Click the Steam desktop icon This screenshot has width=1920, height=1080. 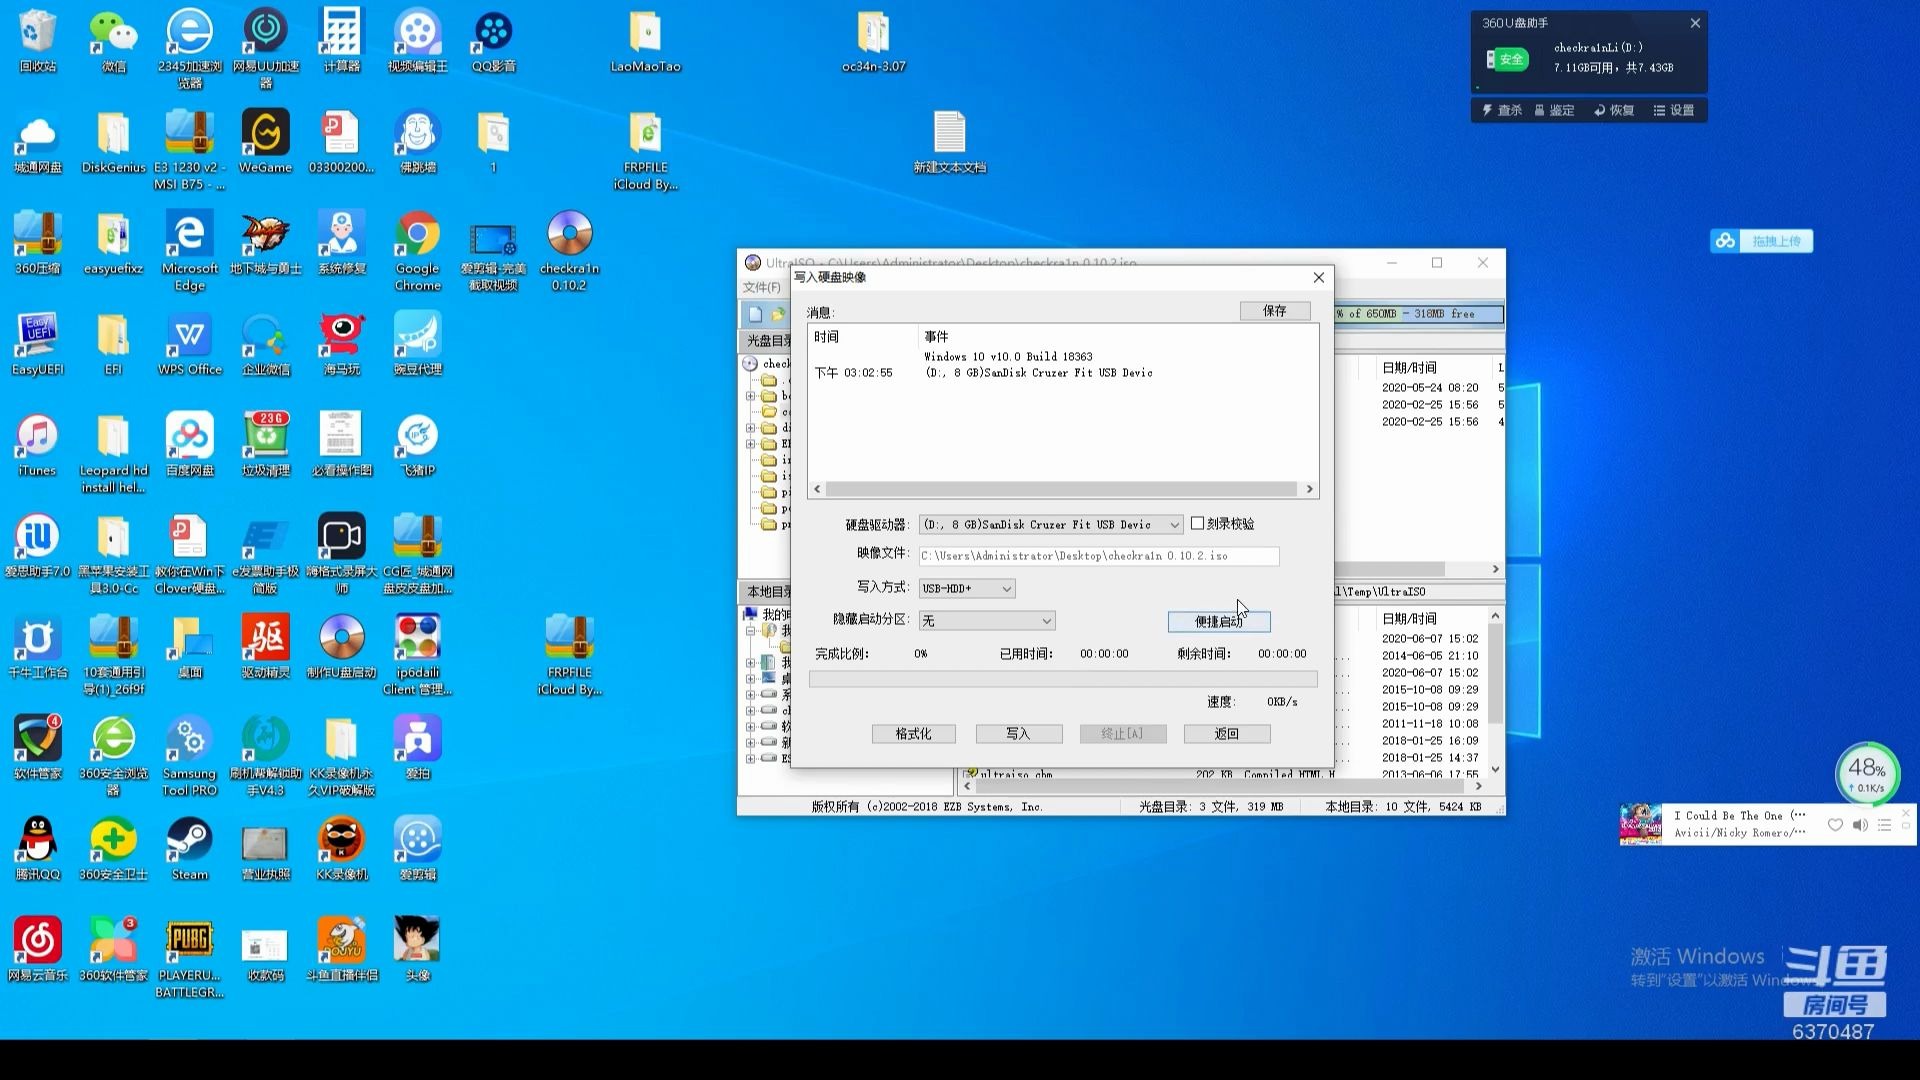pos(189,840)
